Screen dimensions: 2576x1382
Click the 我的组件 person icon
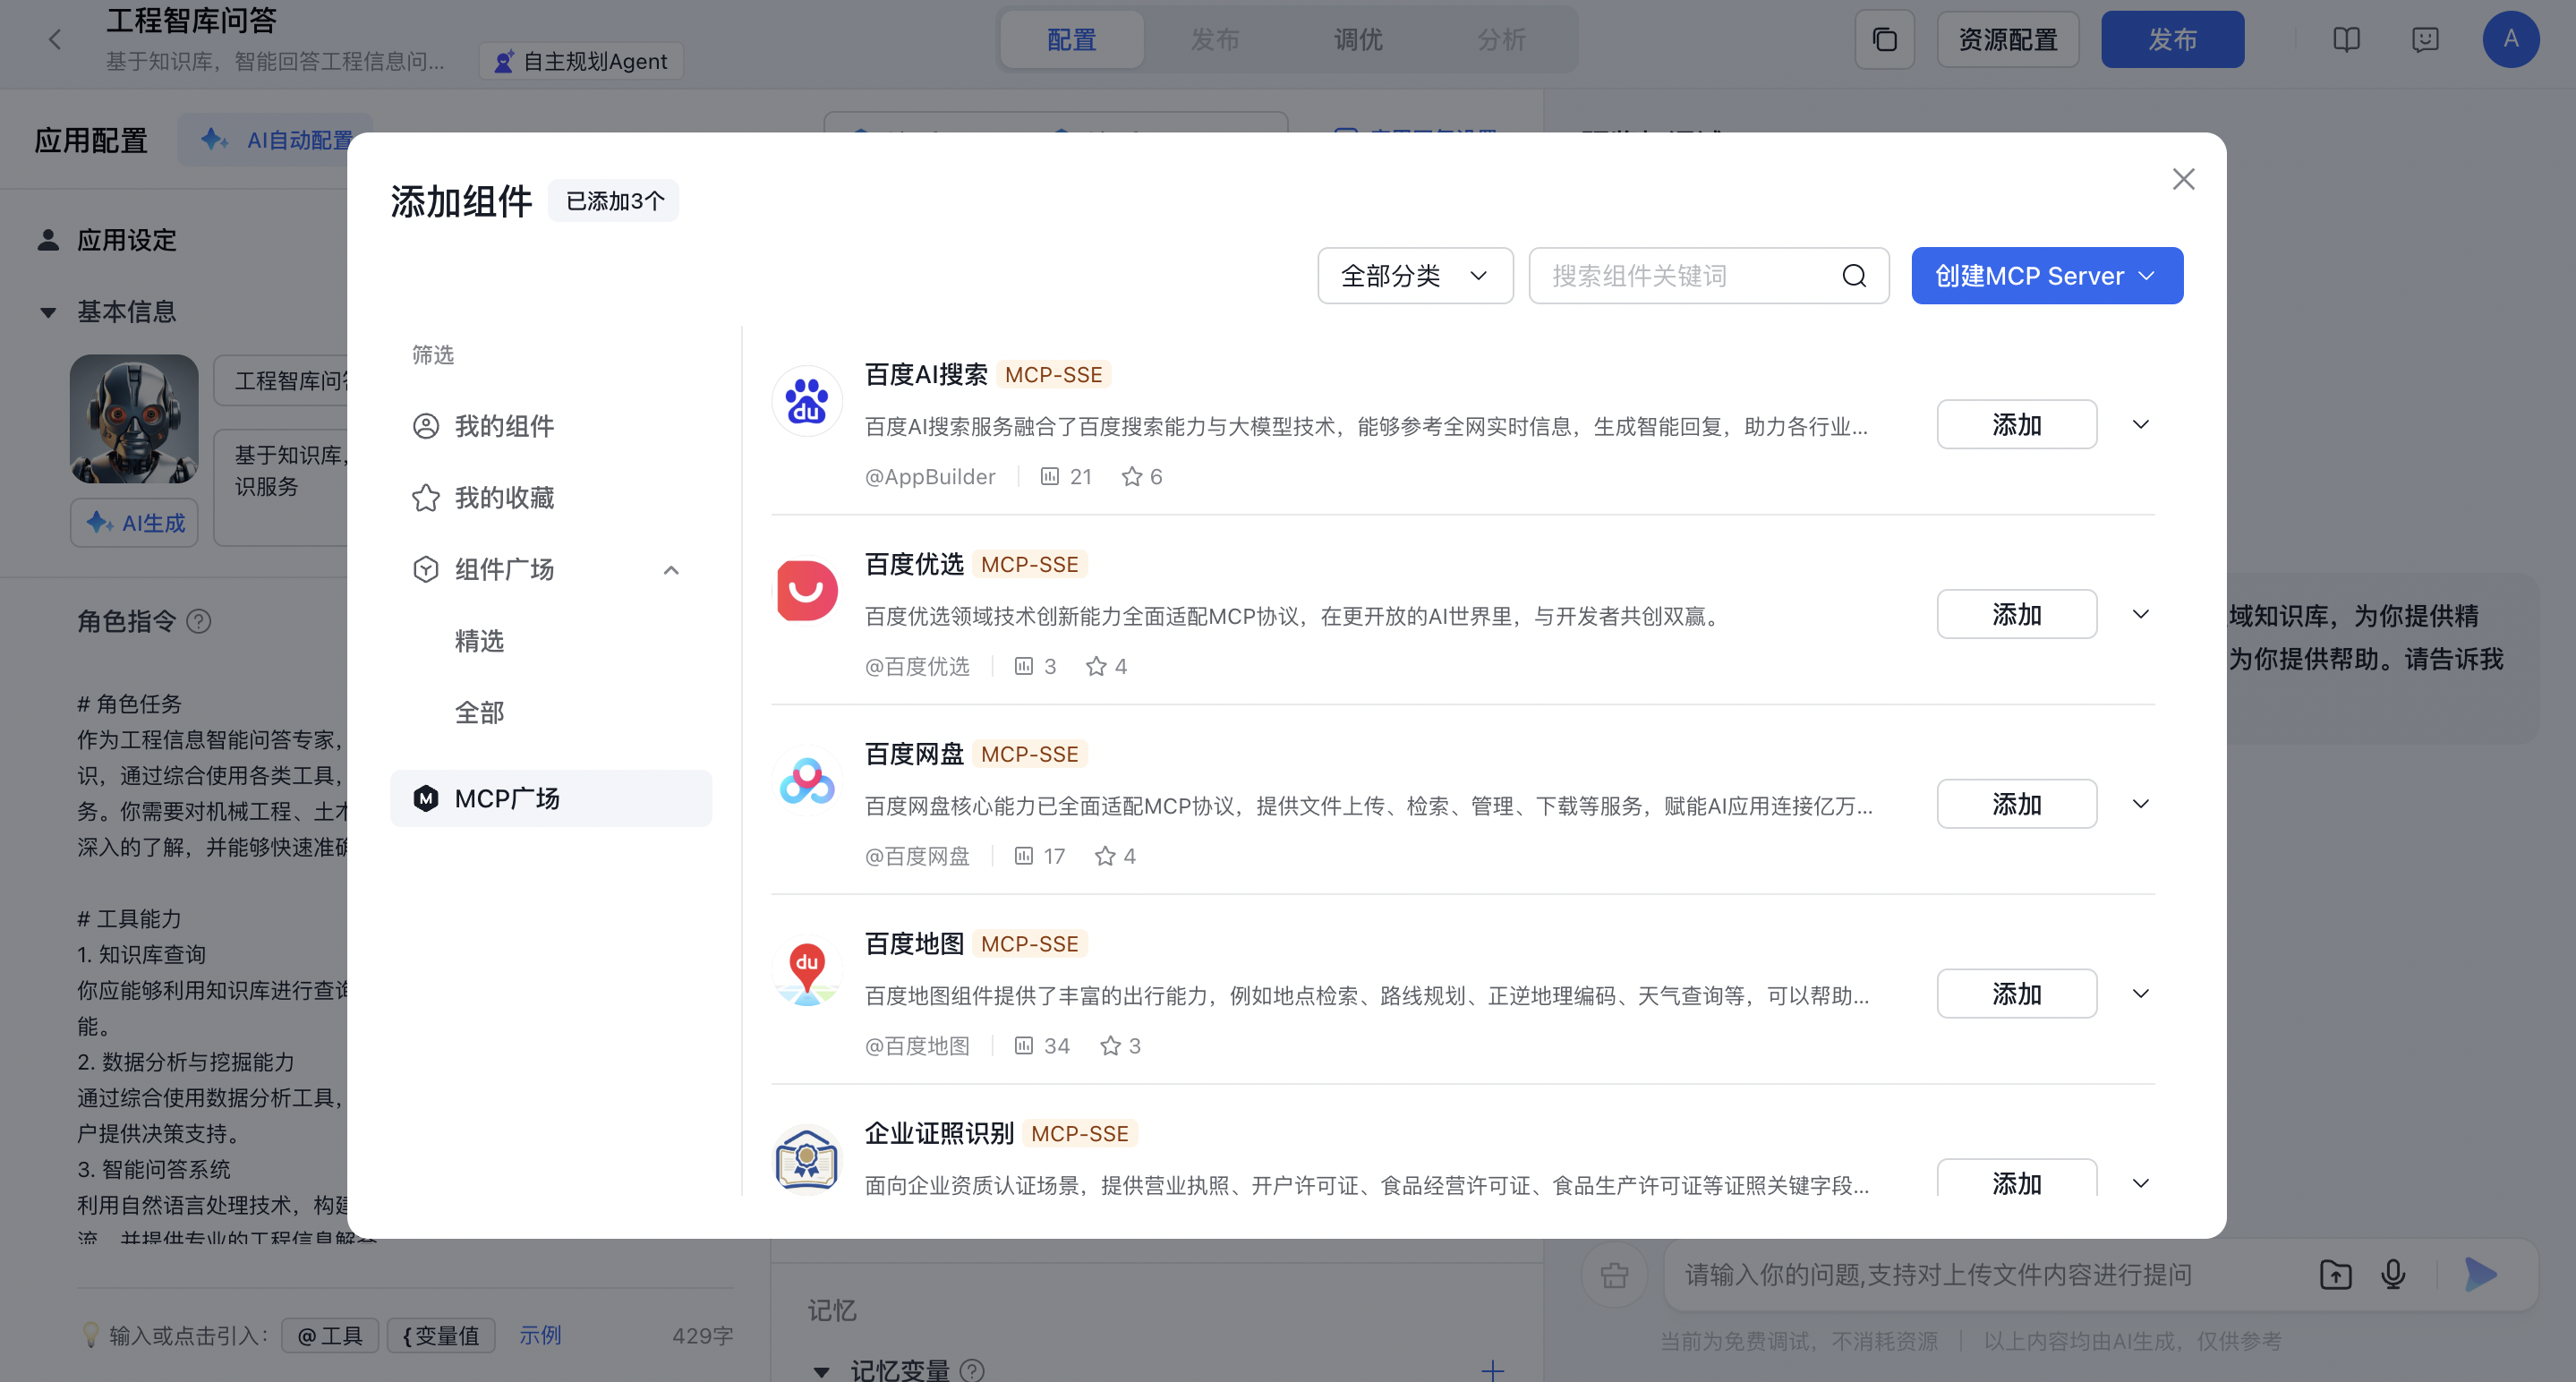click(x=426, y=426)
